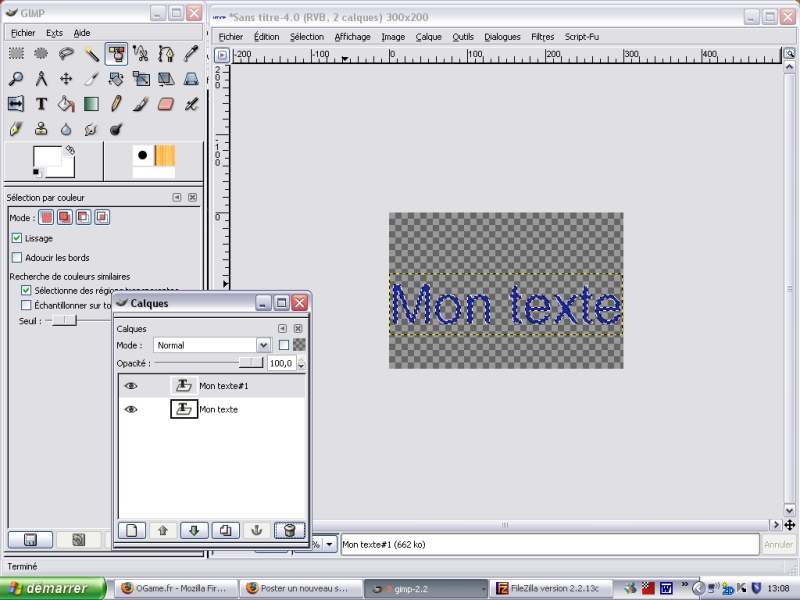Open the Édition menu
Viewport: 800px width, 600px height.
[266, 37]
